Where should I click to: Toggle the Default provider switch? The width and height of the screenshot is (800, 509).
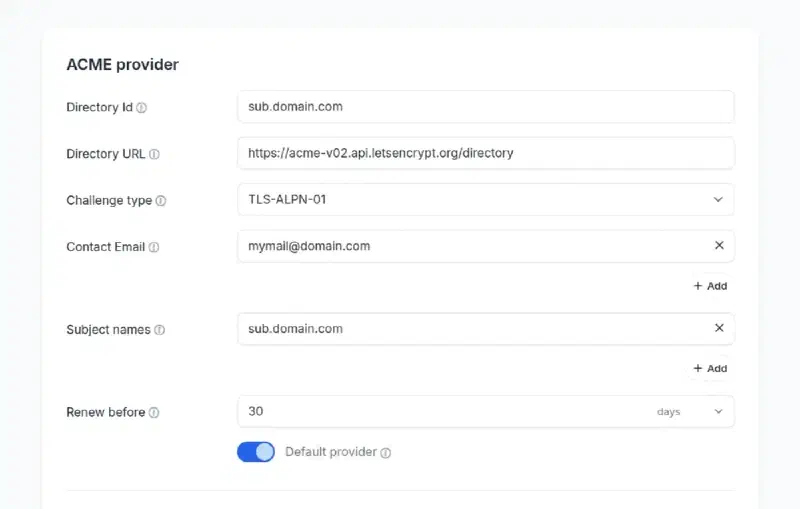click(x=256, y=452)
